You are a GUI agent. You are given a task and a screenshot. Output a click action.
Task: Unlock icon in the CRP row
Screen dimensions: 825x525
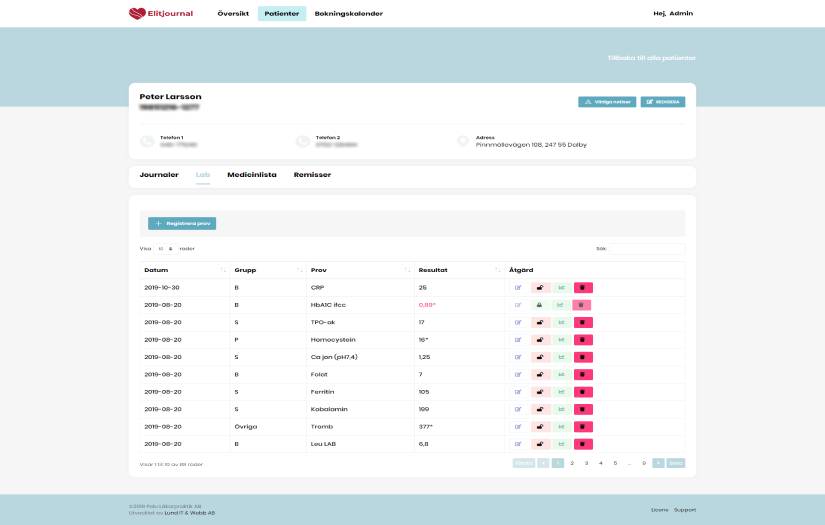pos(540,288)
